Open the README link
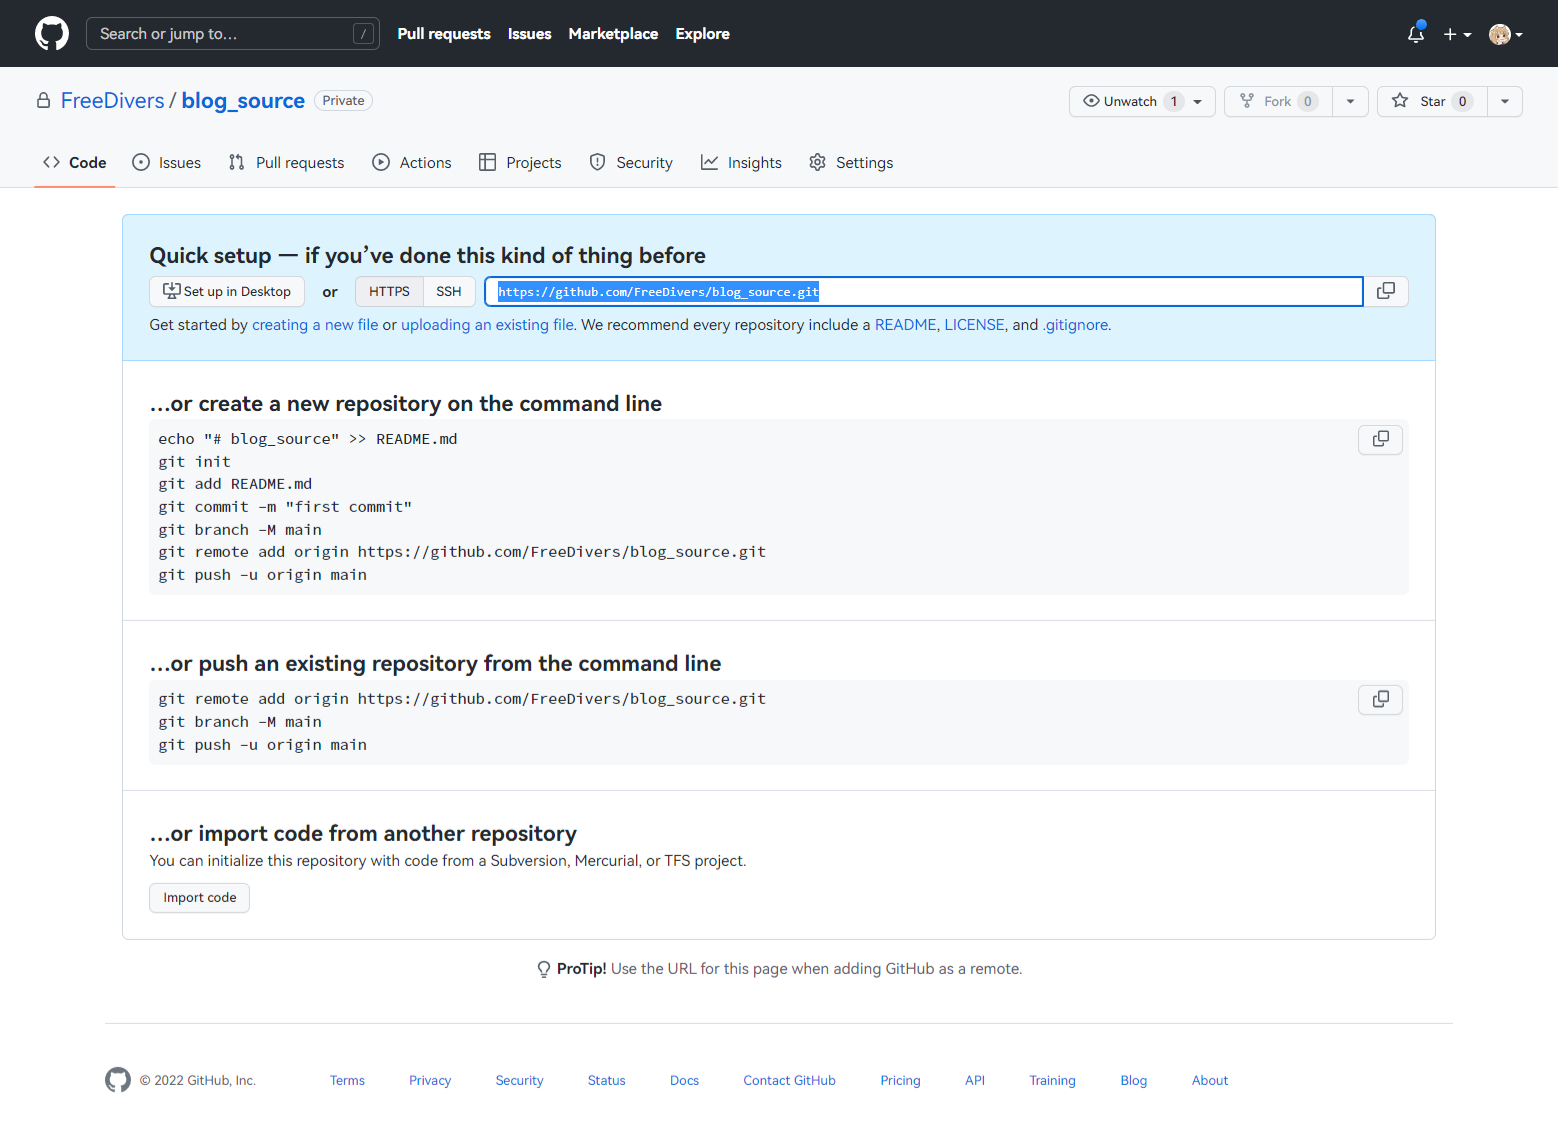 coord(905,325)
